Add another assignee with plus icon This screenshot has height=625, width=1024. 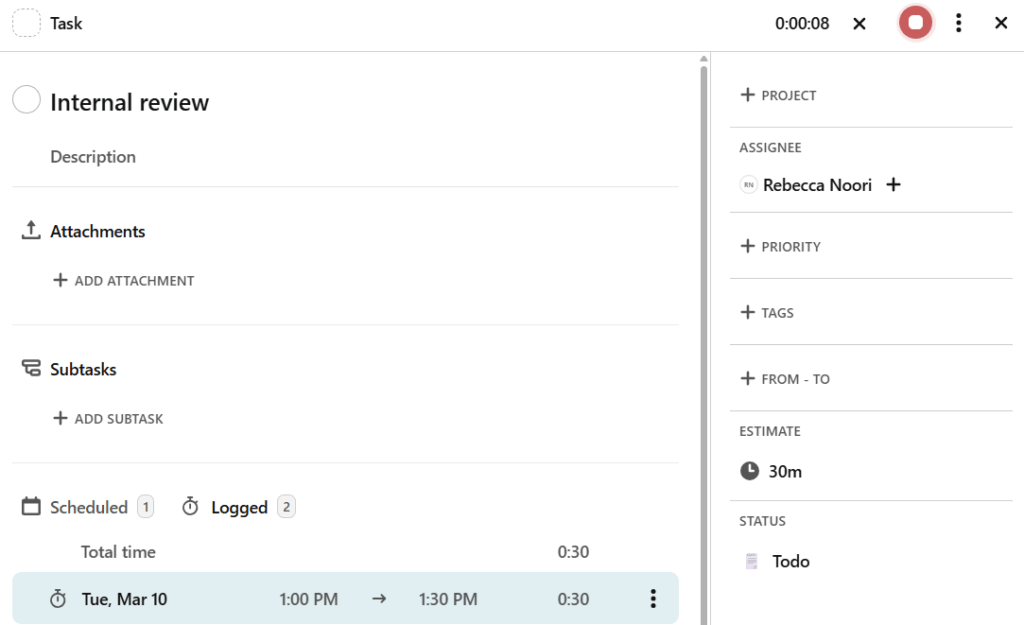coord(894,185)
